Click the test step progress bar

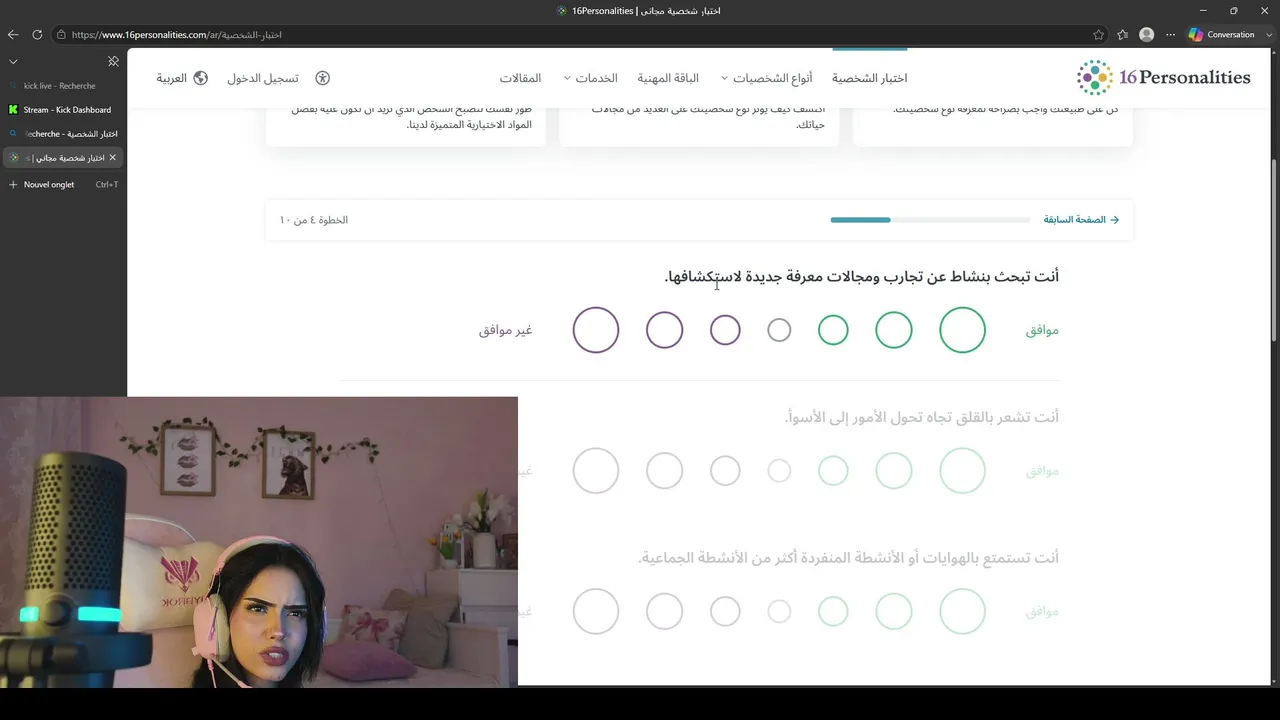click(x=930, y=220)
